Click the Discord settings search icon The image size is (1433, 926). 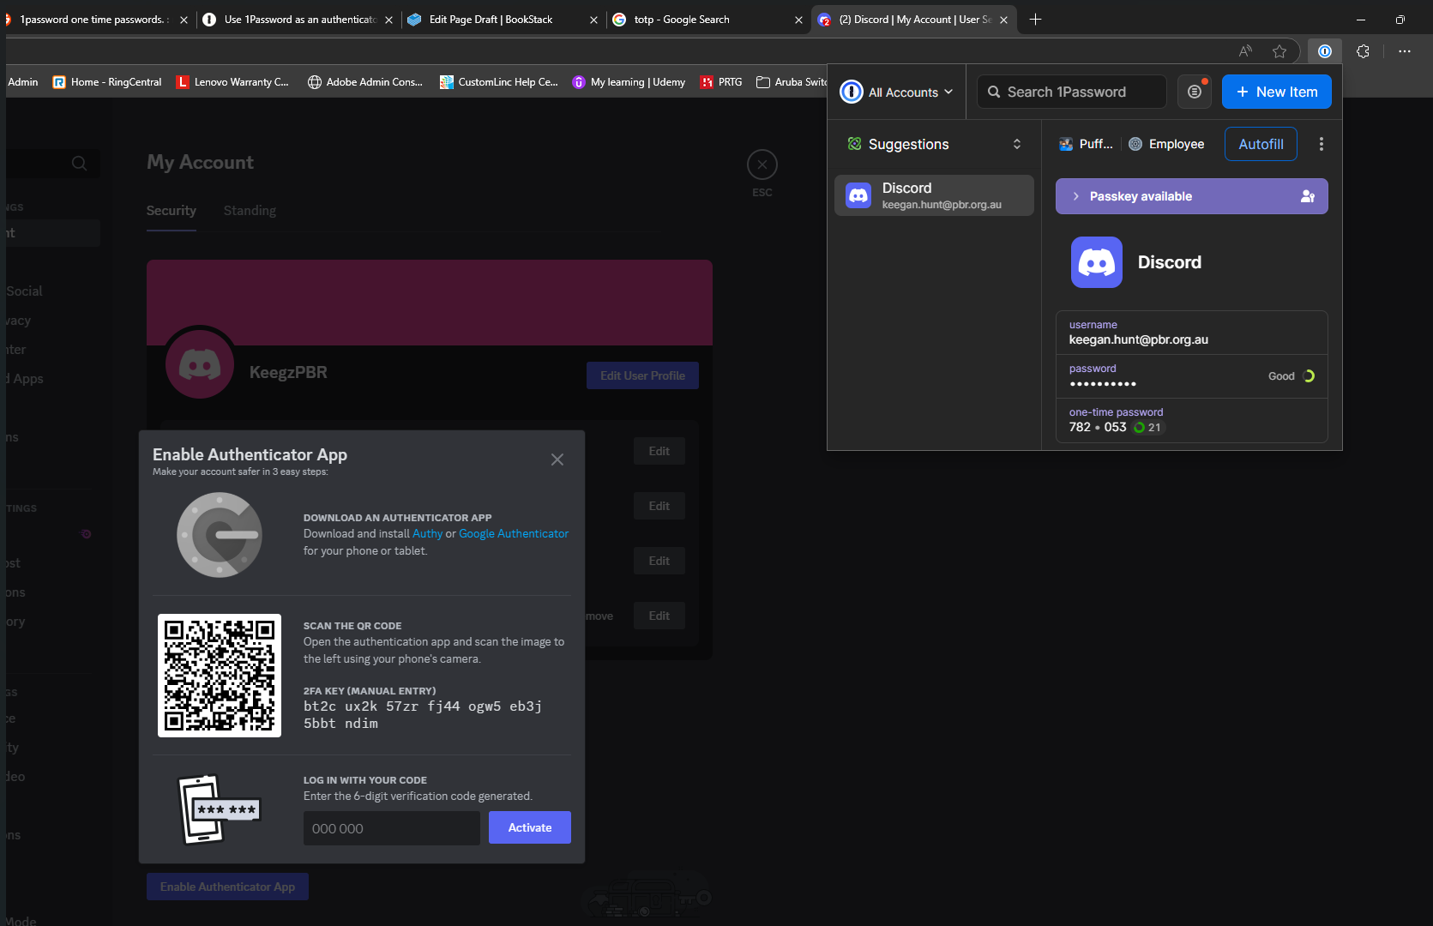pyautogui.click(x=79, y=164)
